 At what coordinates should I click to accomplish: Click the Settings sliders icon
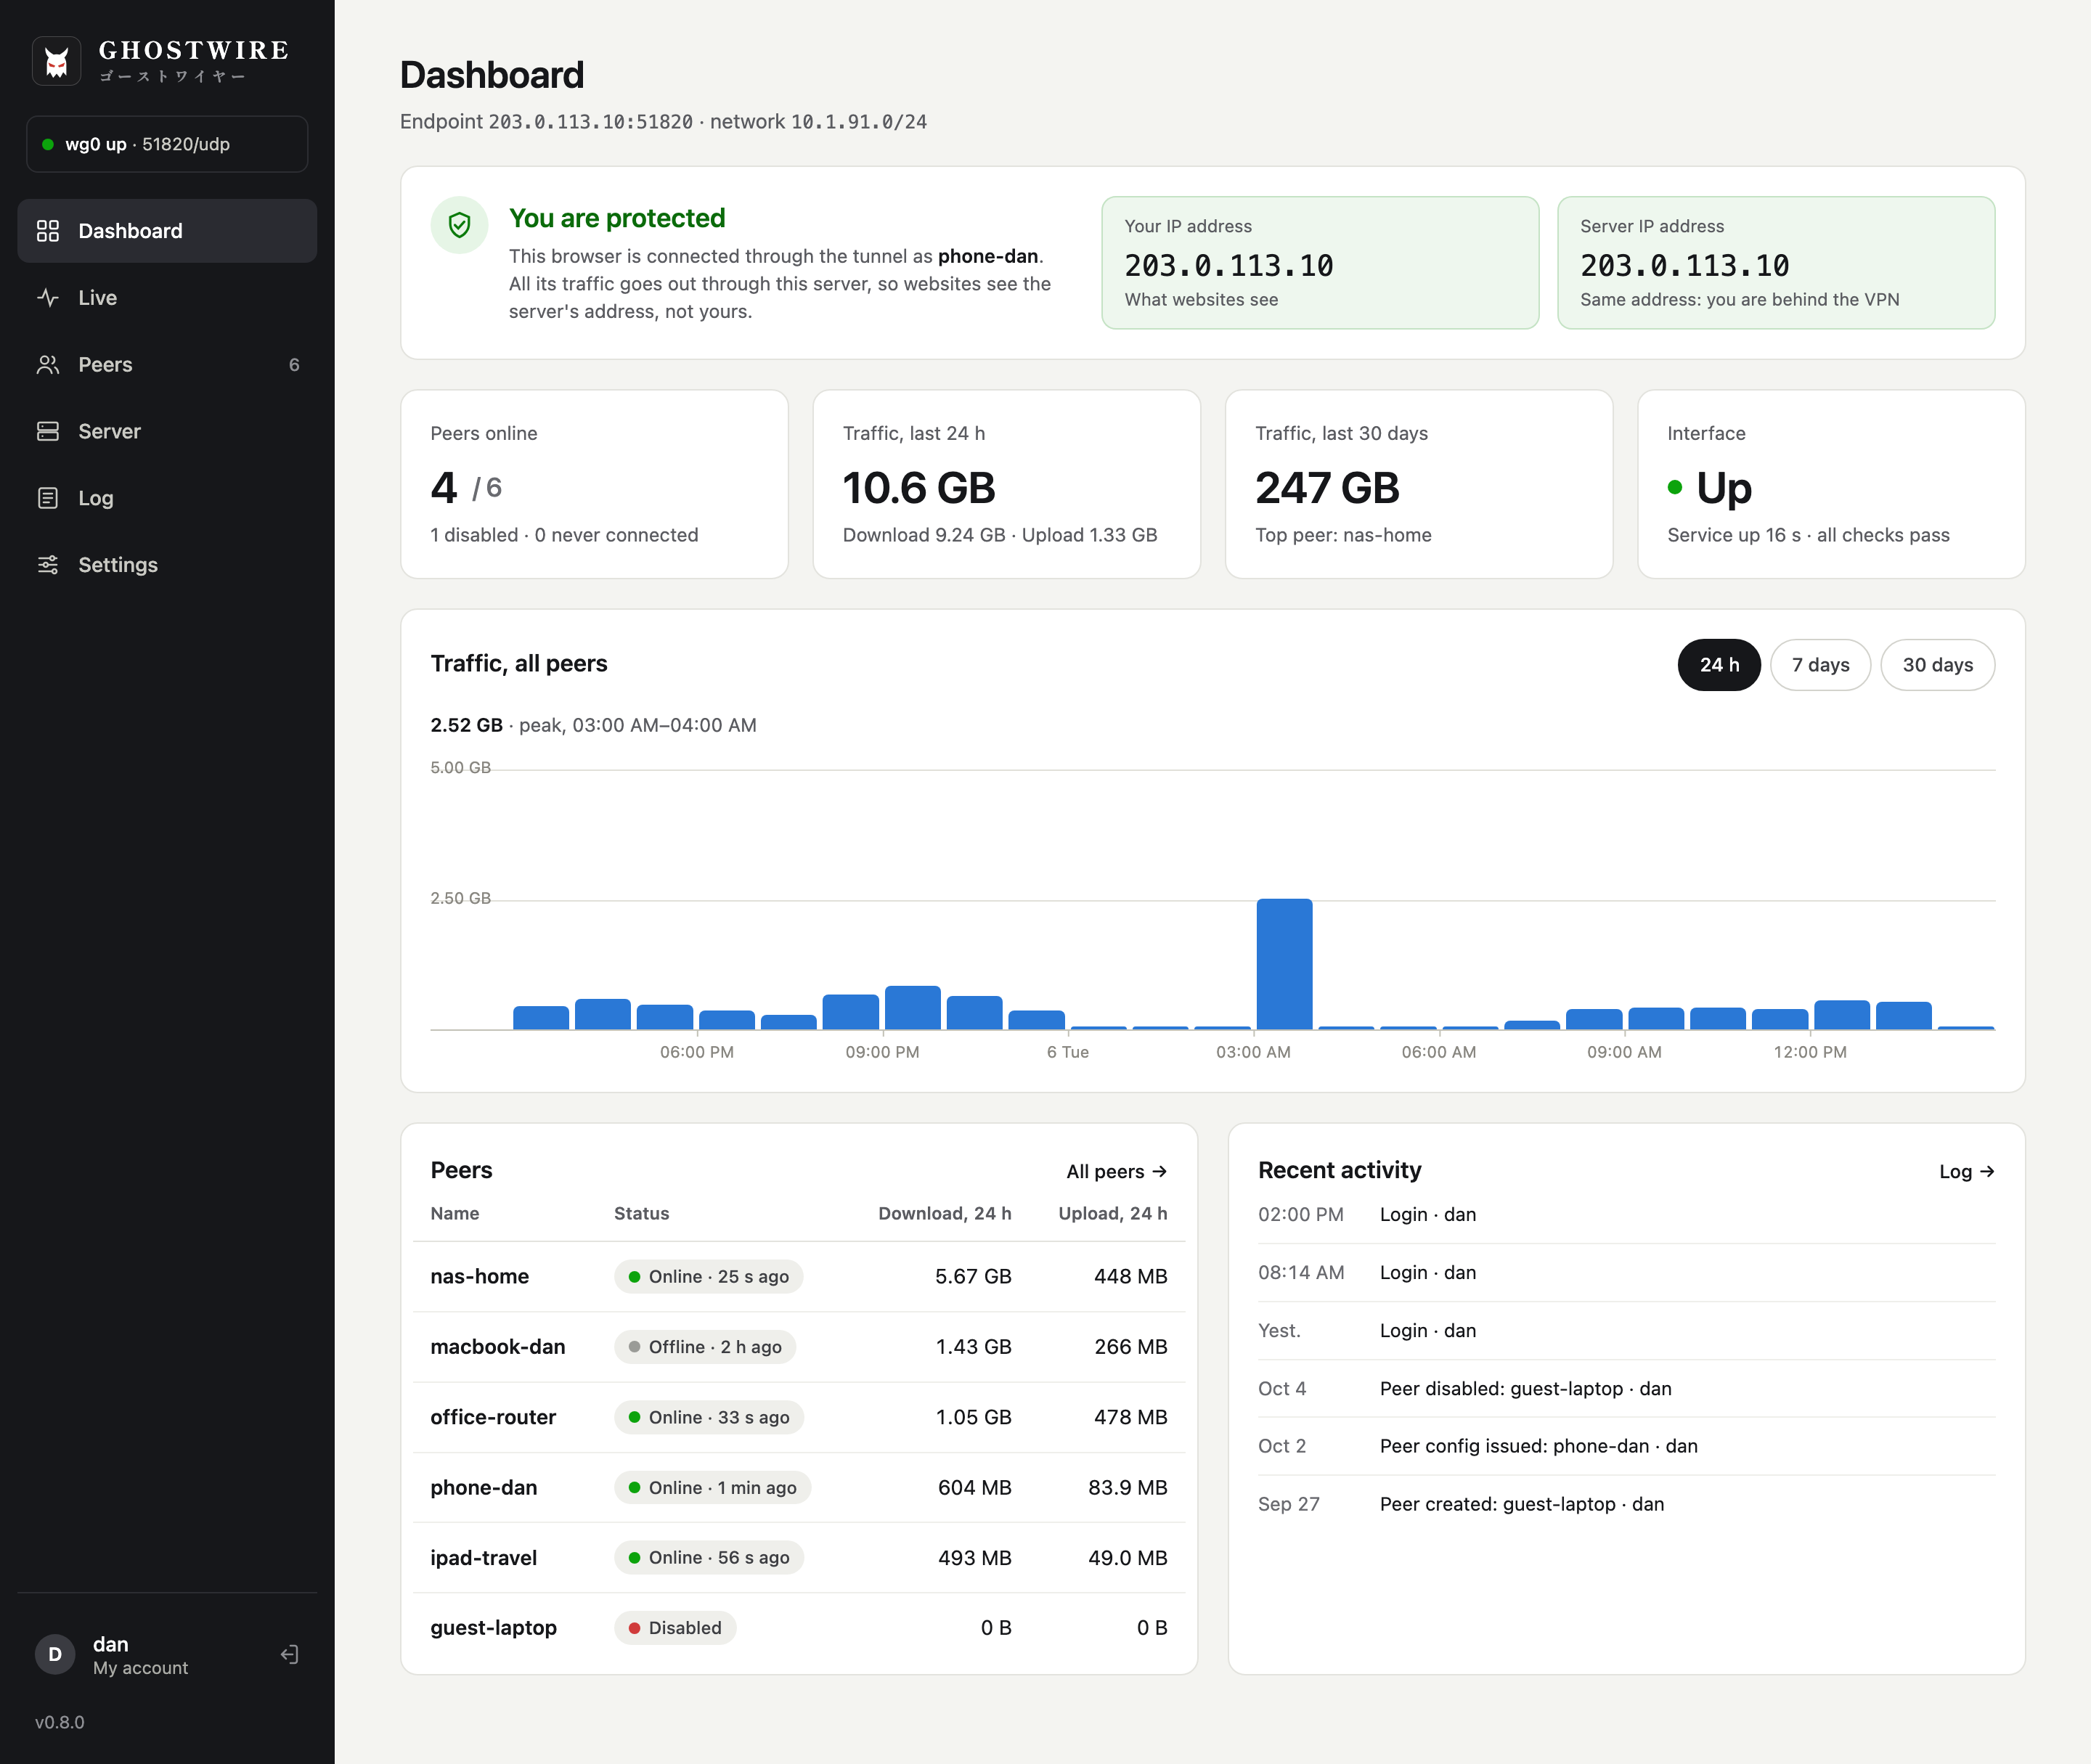(48, 565)
